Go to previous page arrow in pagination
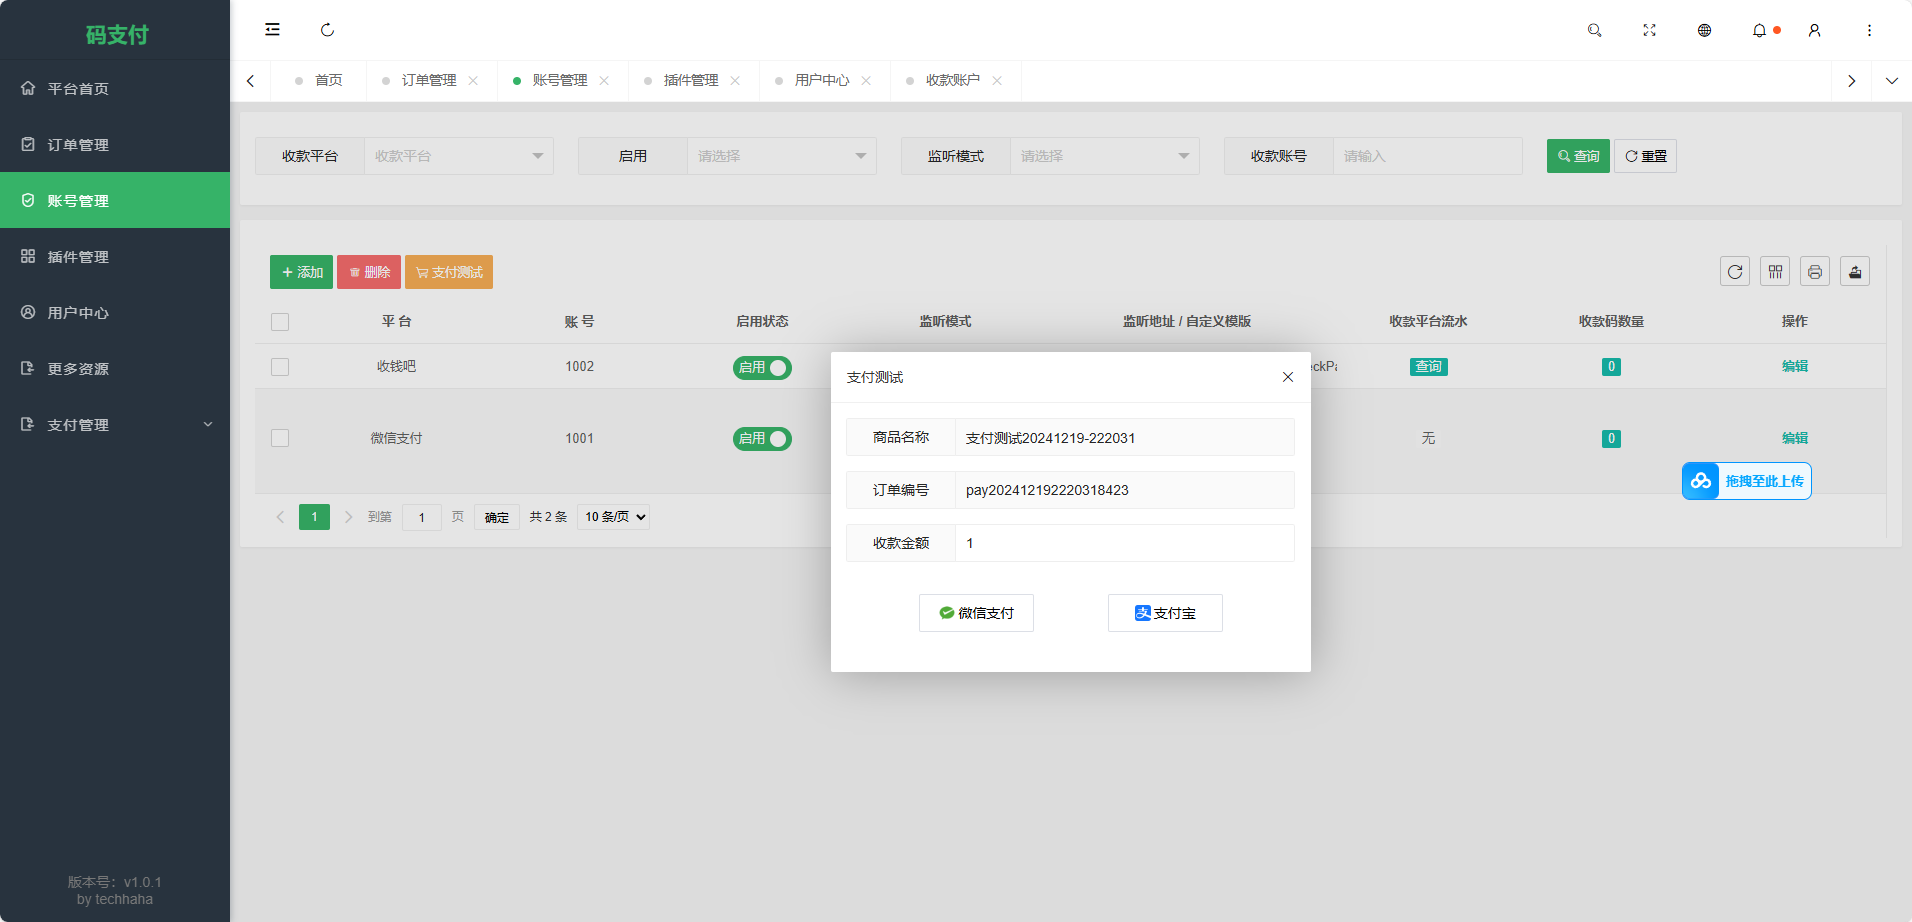Screen dimensions: 1912x922 pos(280,517)
